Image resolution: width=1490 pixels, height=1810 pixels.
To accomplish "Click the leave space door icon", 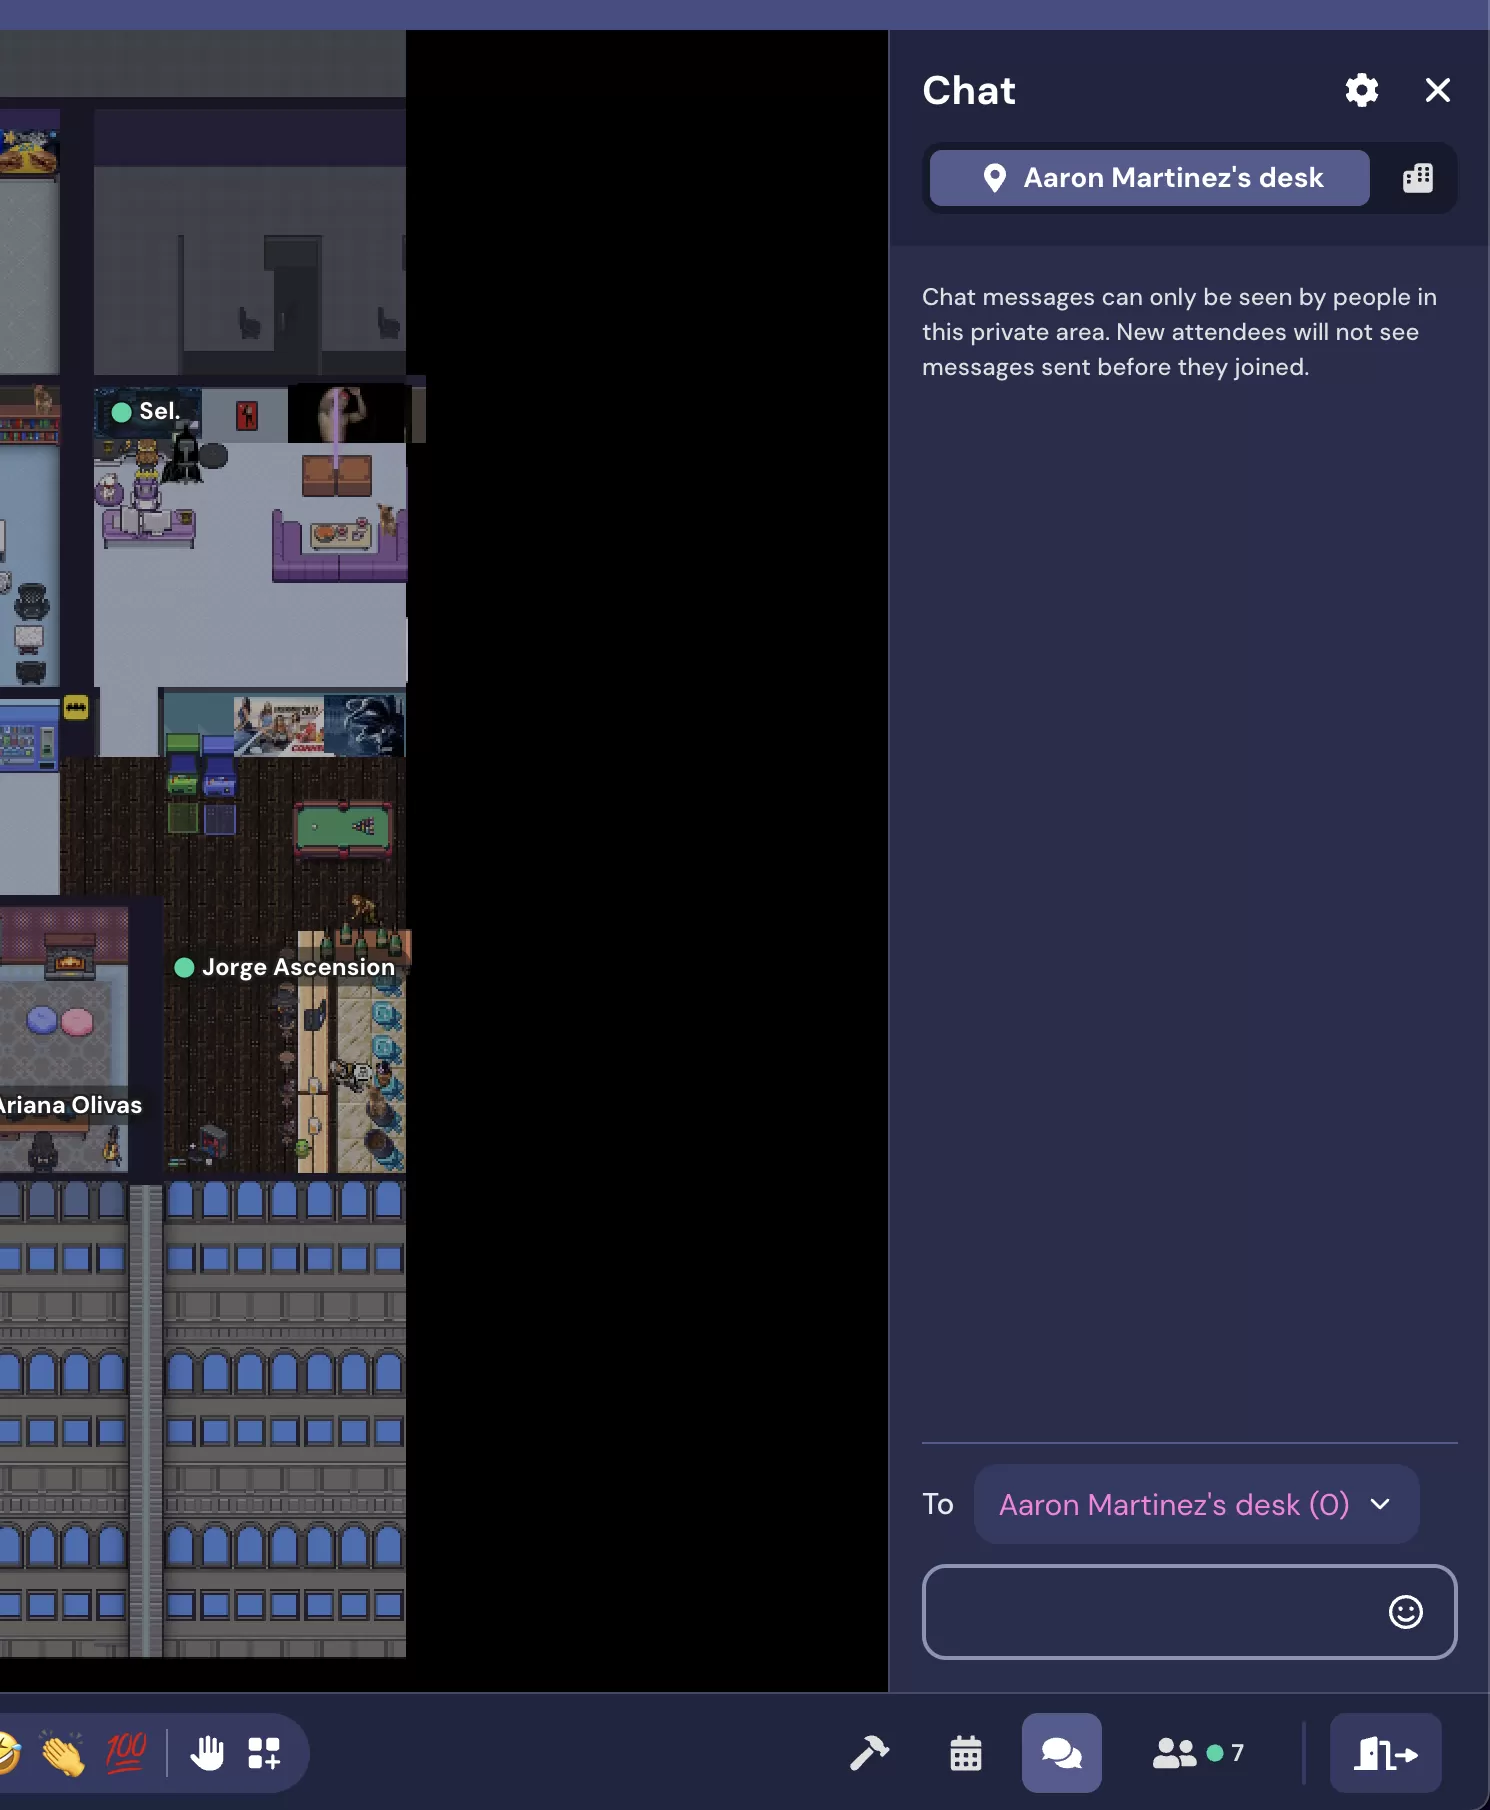I will click(x=1385, y=1753).
